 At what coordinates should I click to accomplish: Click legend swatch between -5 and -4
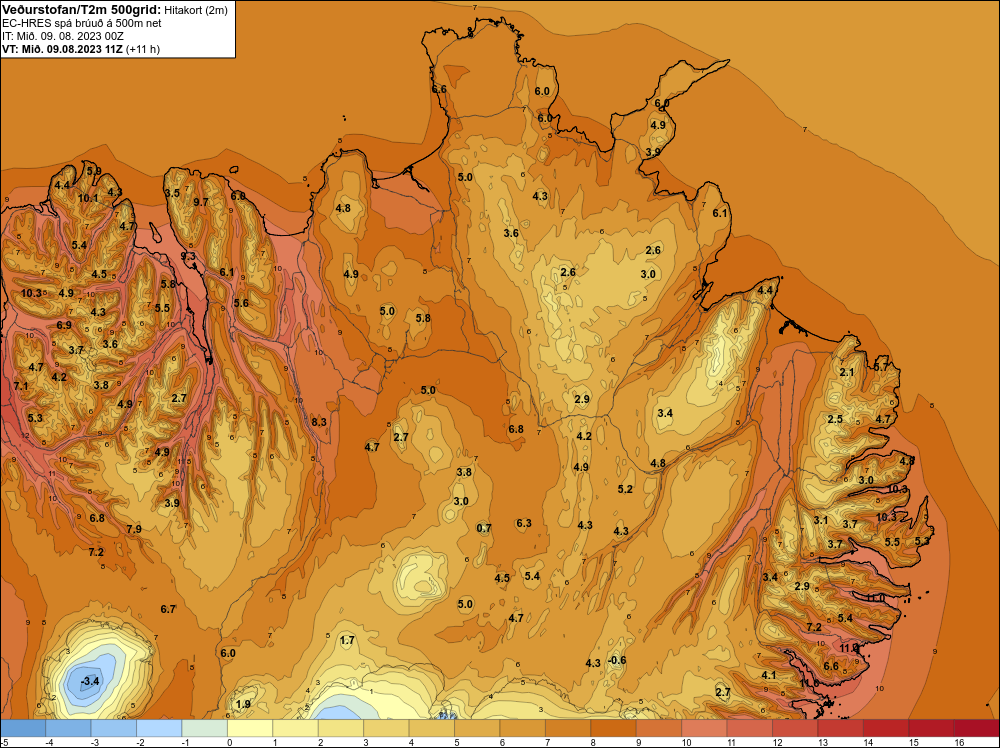pyautogui.click(x=23, y=728)
